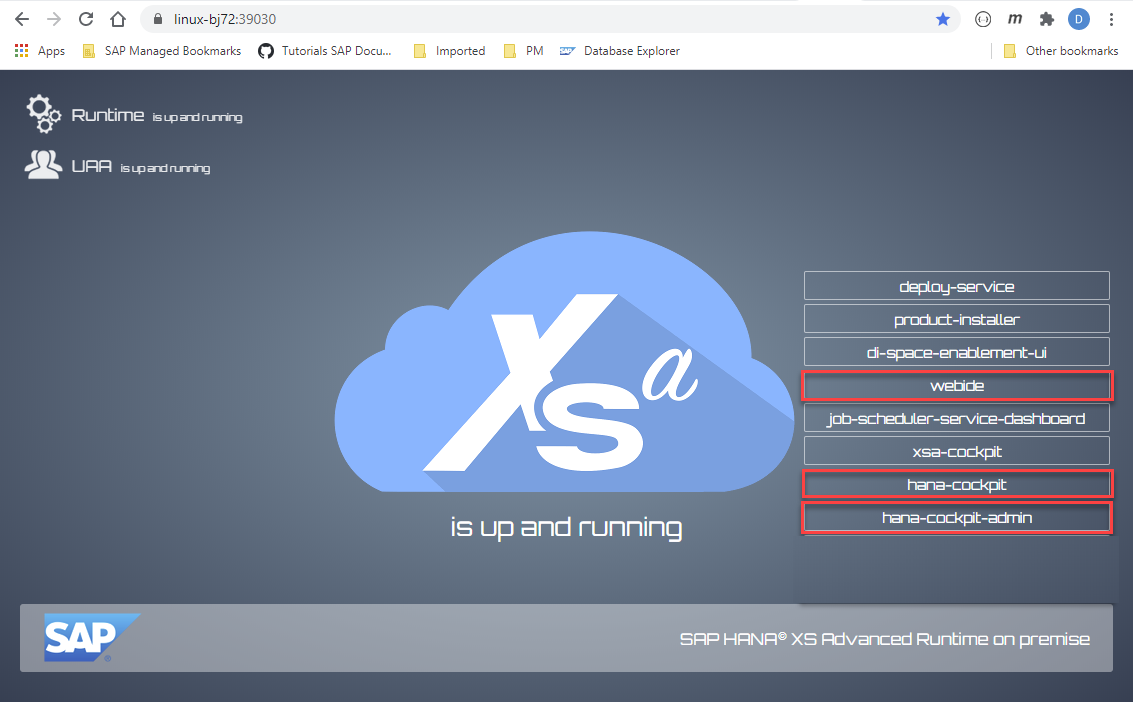Launch the webide application
The height and width of the screenshot is (702, 1133).
click(x=957, y=386)
